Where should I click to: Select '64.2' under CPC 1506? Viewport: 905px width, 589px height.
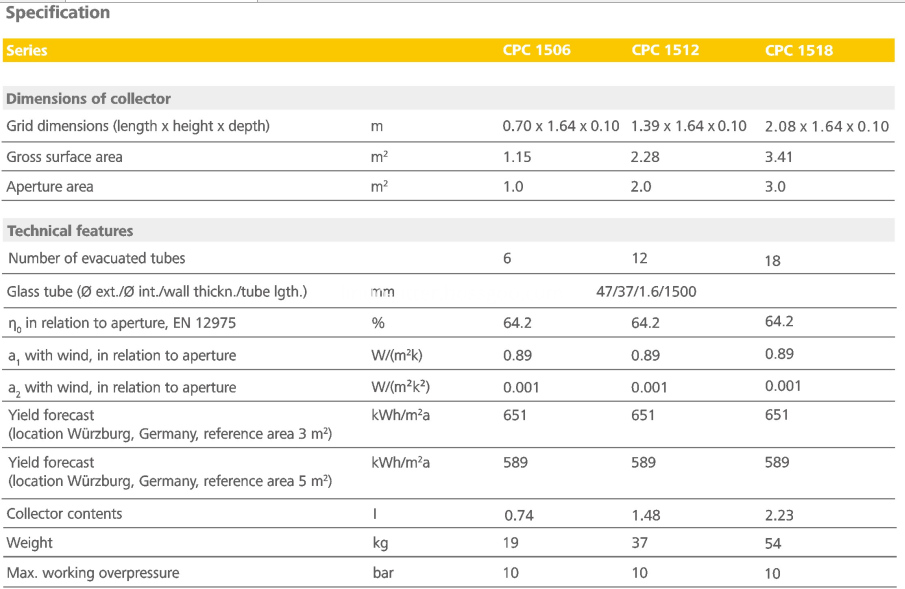tap(517, 323)
